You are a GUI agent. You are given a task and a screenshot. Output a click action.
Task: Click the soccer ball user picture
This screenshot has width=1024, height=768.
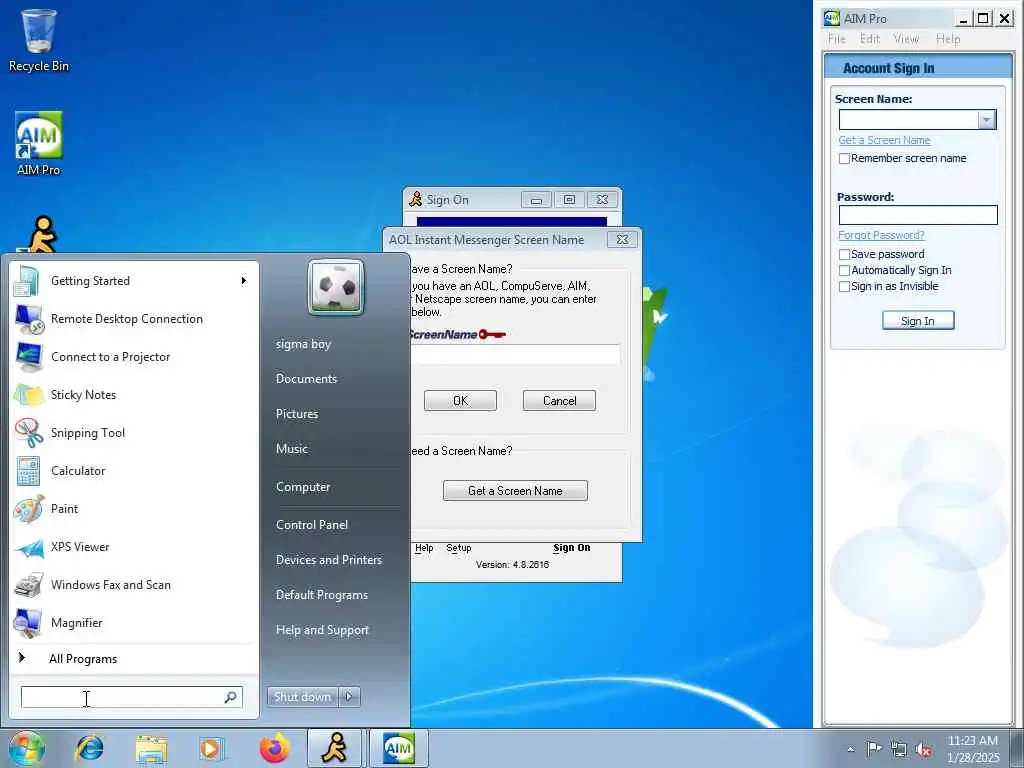[x=336, y=287]
